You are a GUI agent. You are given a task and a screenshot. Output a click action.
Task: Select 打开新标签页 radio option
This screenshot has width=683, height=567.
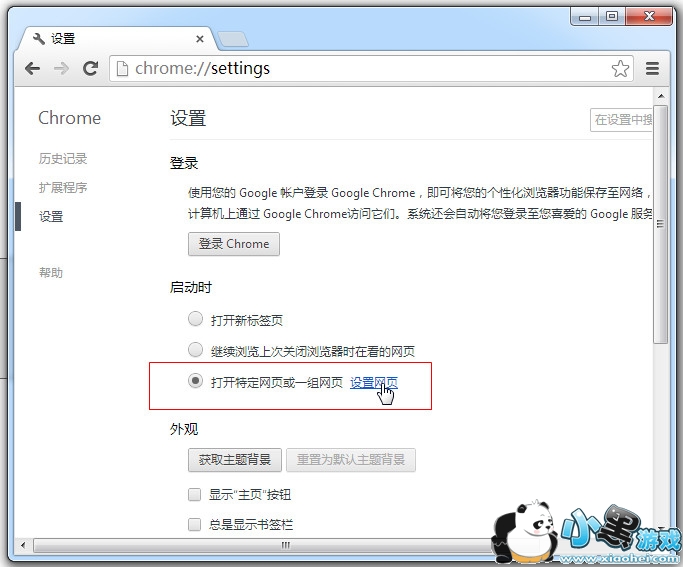coord(195,319)
